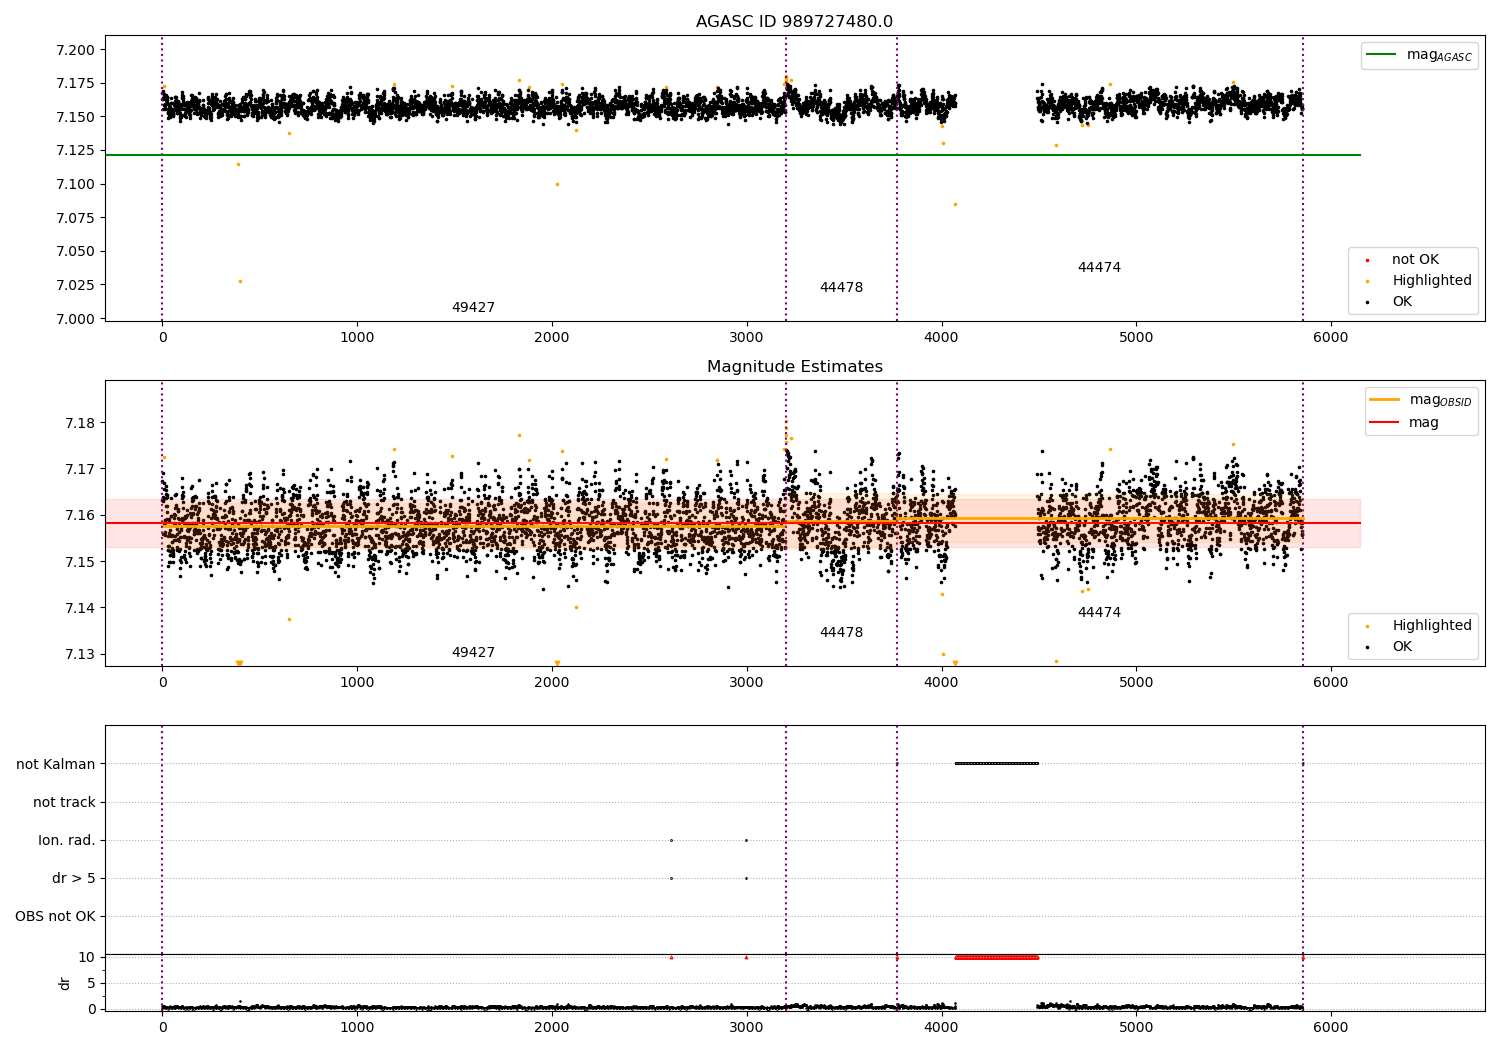The height and width of the screenshot is (1050, 1500).
Task: Click the orange 'Highlighted' legend marker in top plot
Action: coord(1367,281)
